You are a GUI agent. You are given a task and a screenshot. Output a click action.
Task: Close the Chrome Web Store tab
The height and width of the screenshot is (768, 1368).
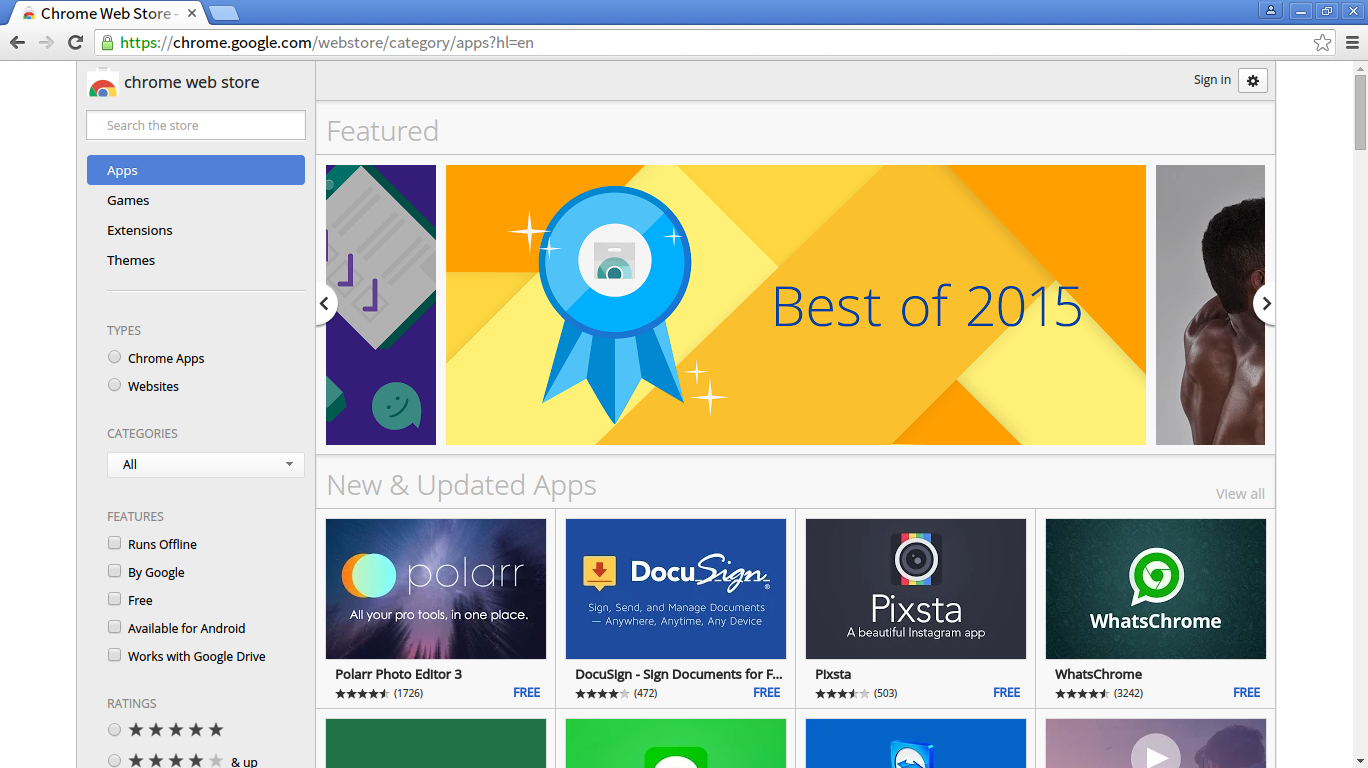tap(191, 14)
